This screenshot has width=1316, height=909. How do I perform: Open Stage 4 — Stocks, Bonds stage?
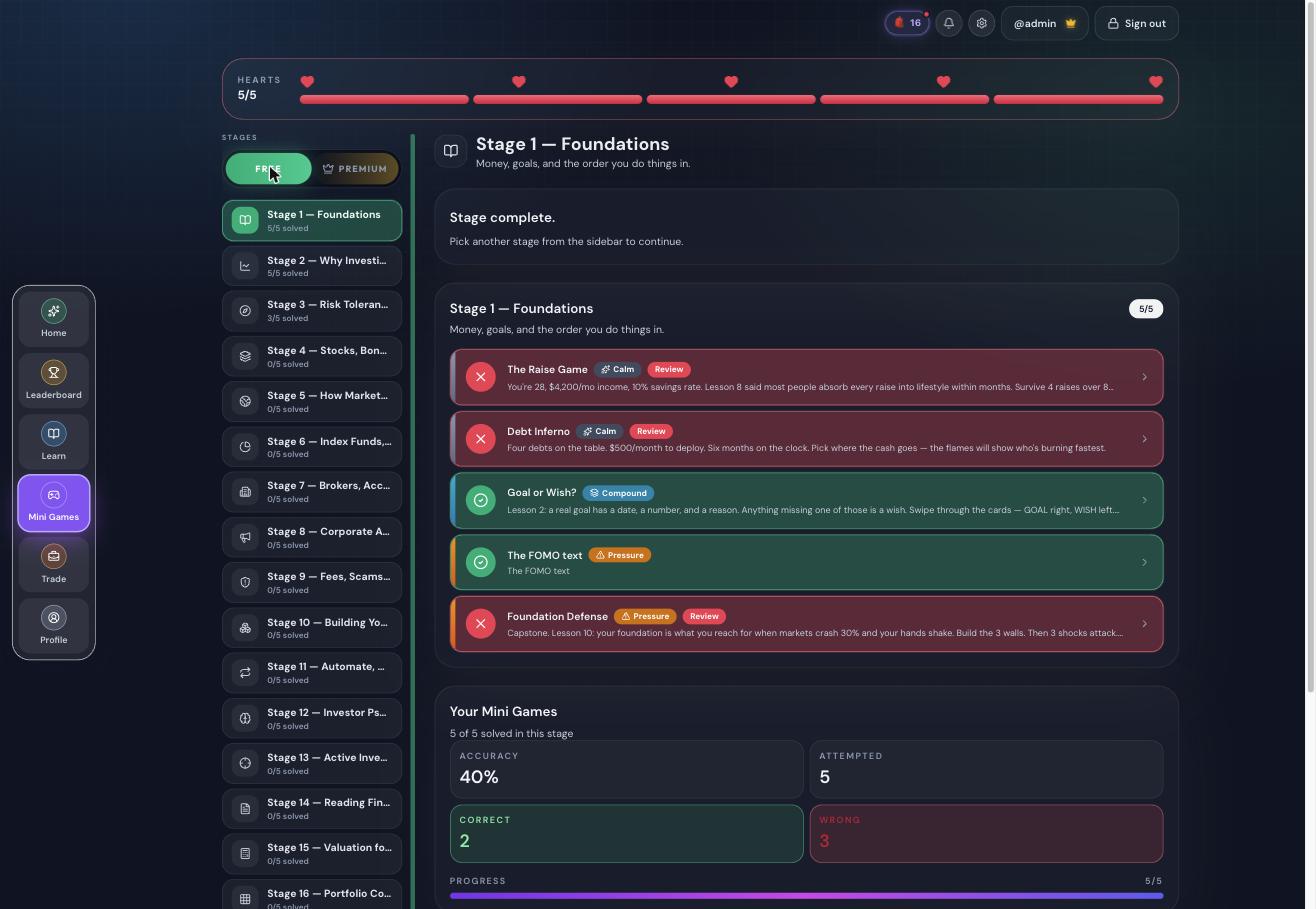pyautogui.click(x=312, y=356)
